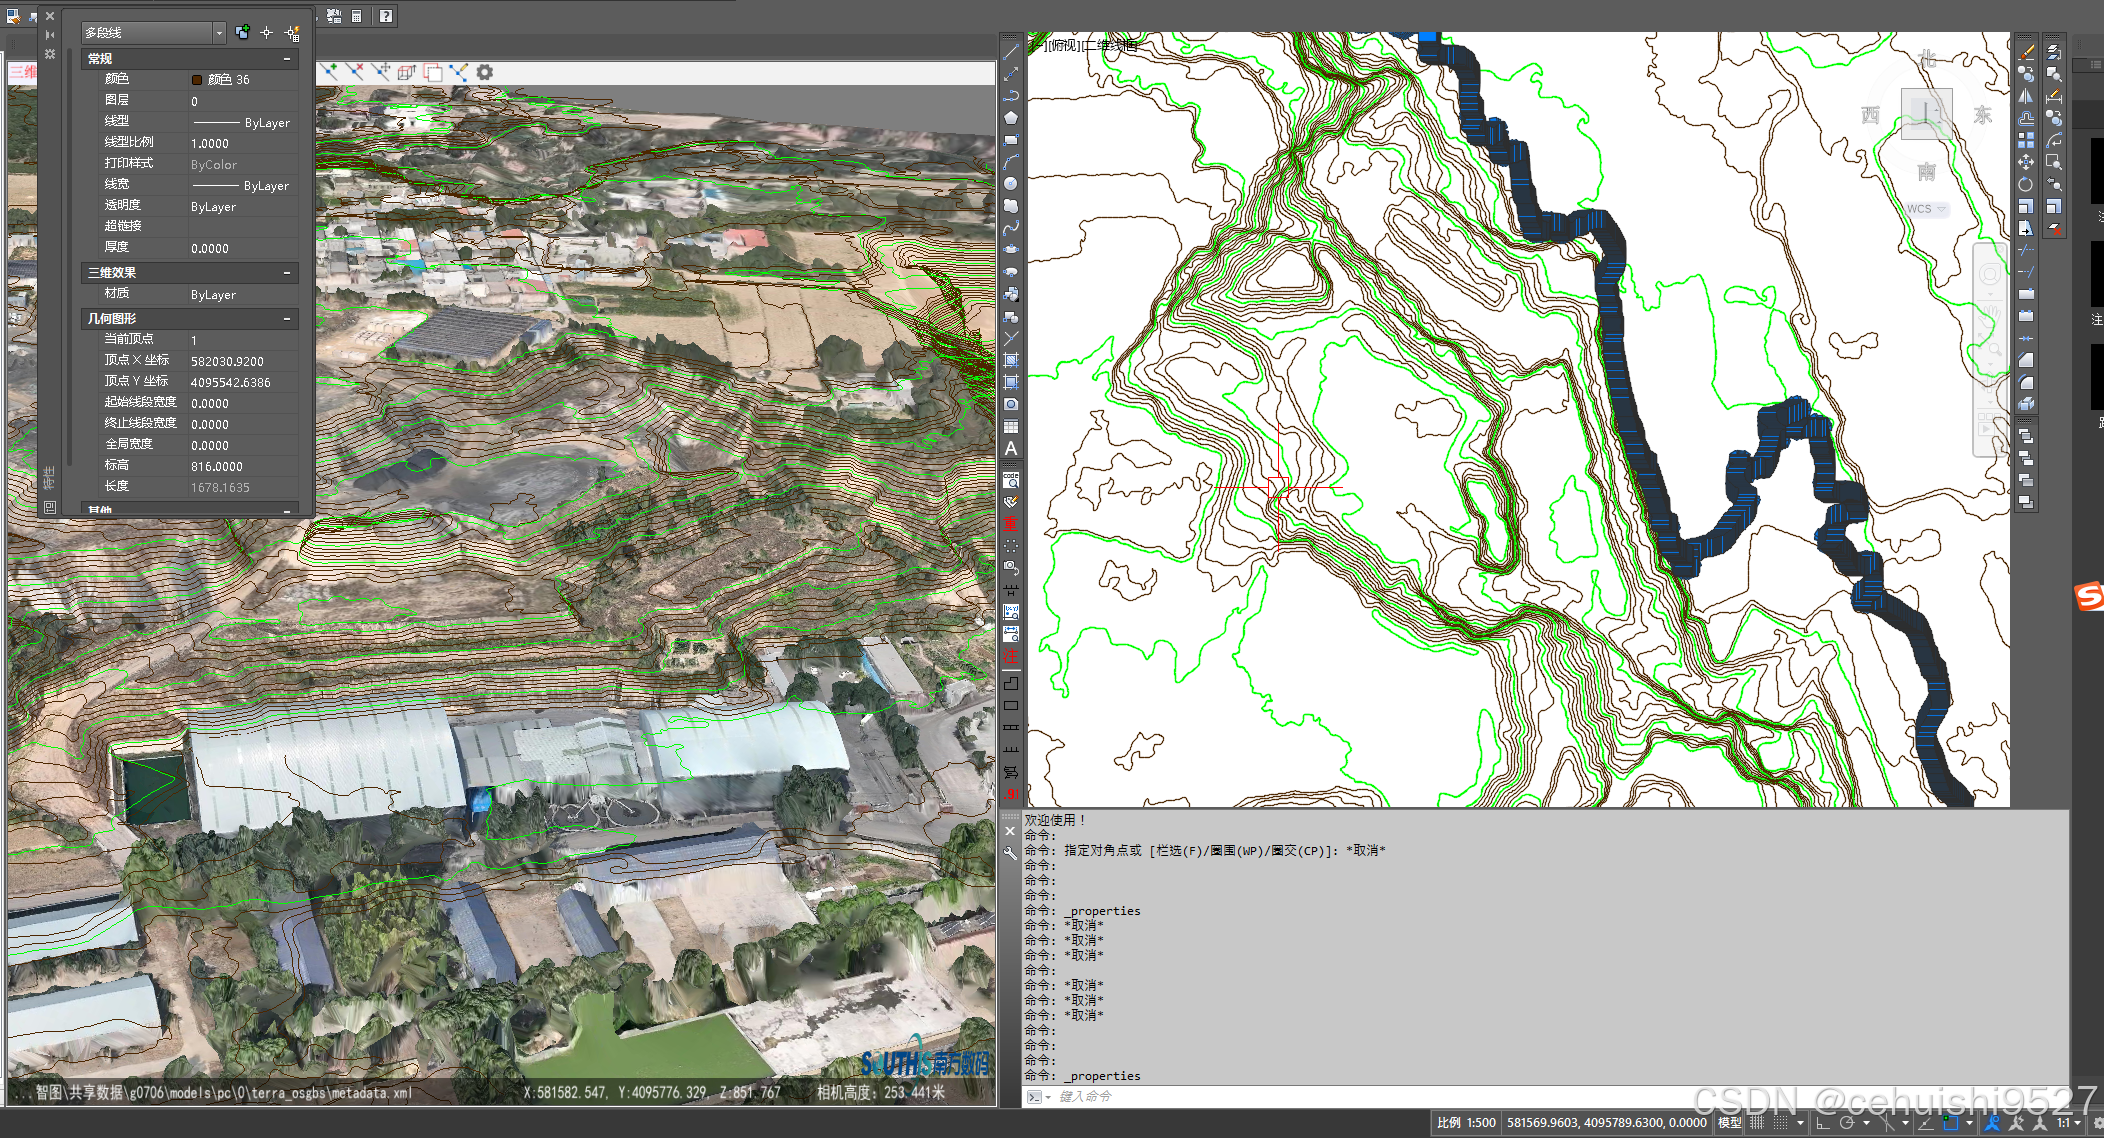Screen dimensions: 2104x1138
Task: Click the table grid icon in vertical toolbar
Action: 1011,427
